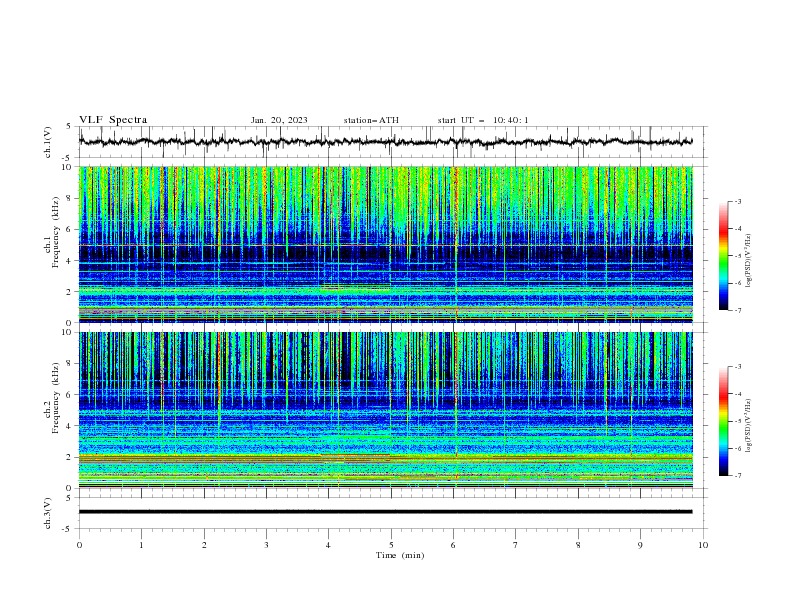Click the ch.3 flat waveform trace
This screenshot has height=612, width=792.
pos(385,512)
